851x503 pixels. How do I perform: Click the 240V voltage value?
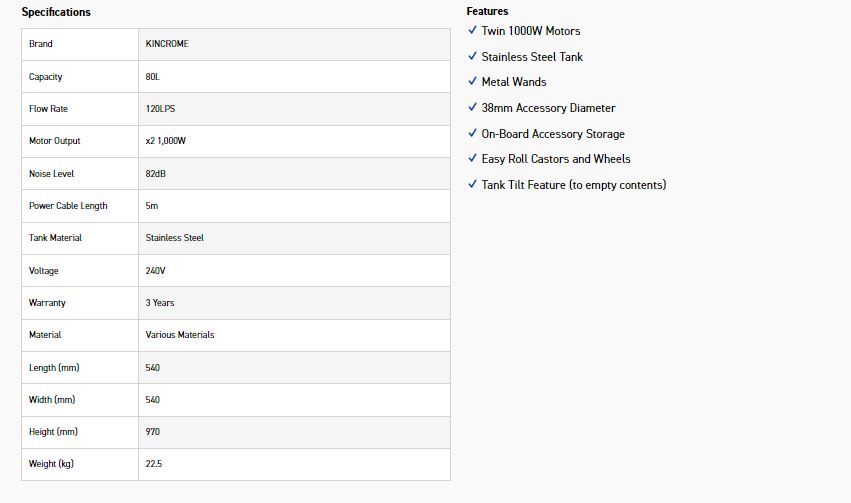pyautogui.click(x=158, y=271)
